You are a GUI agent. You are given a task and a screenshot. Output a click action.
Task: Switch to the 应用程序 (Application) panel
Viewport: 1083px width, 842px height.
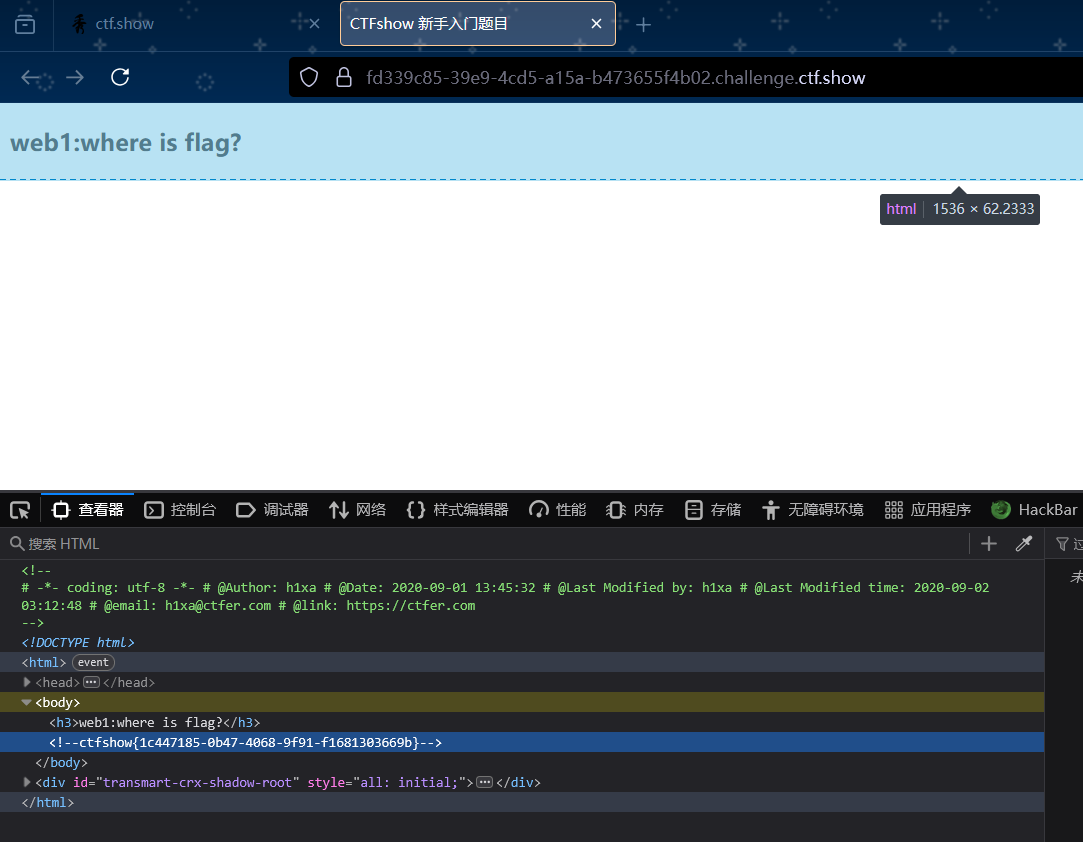[x=928, y=510]
